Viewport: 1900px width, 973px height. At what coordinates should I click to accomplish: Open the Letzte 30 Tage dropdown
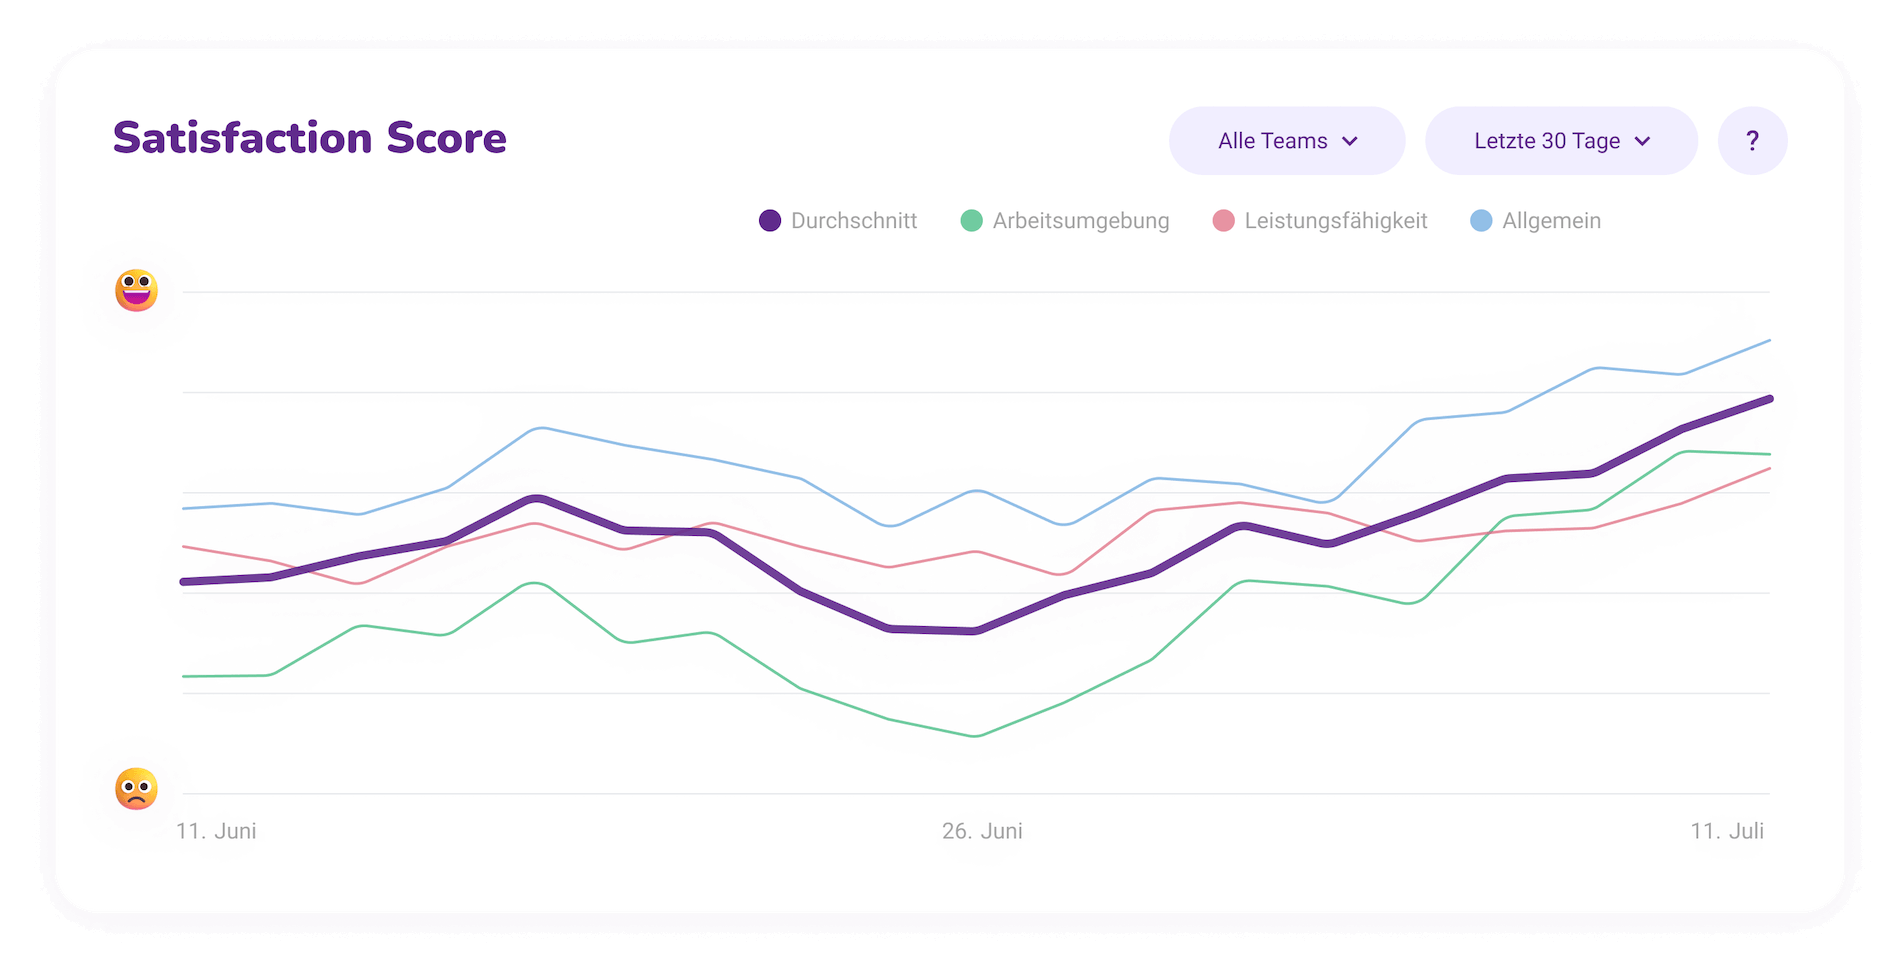click(1560, 141)
